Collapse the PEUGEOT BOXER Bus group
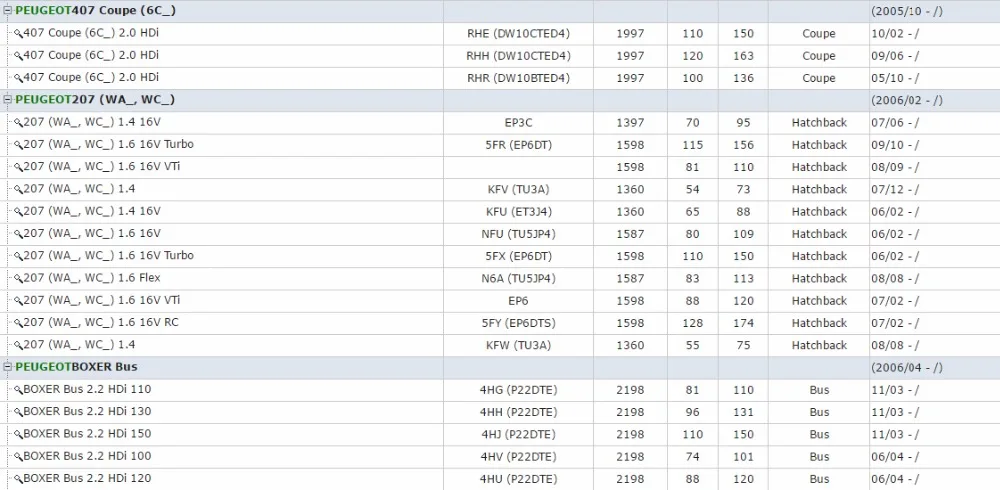Viewport: 1000px width, 490px height. point(8,367)
